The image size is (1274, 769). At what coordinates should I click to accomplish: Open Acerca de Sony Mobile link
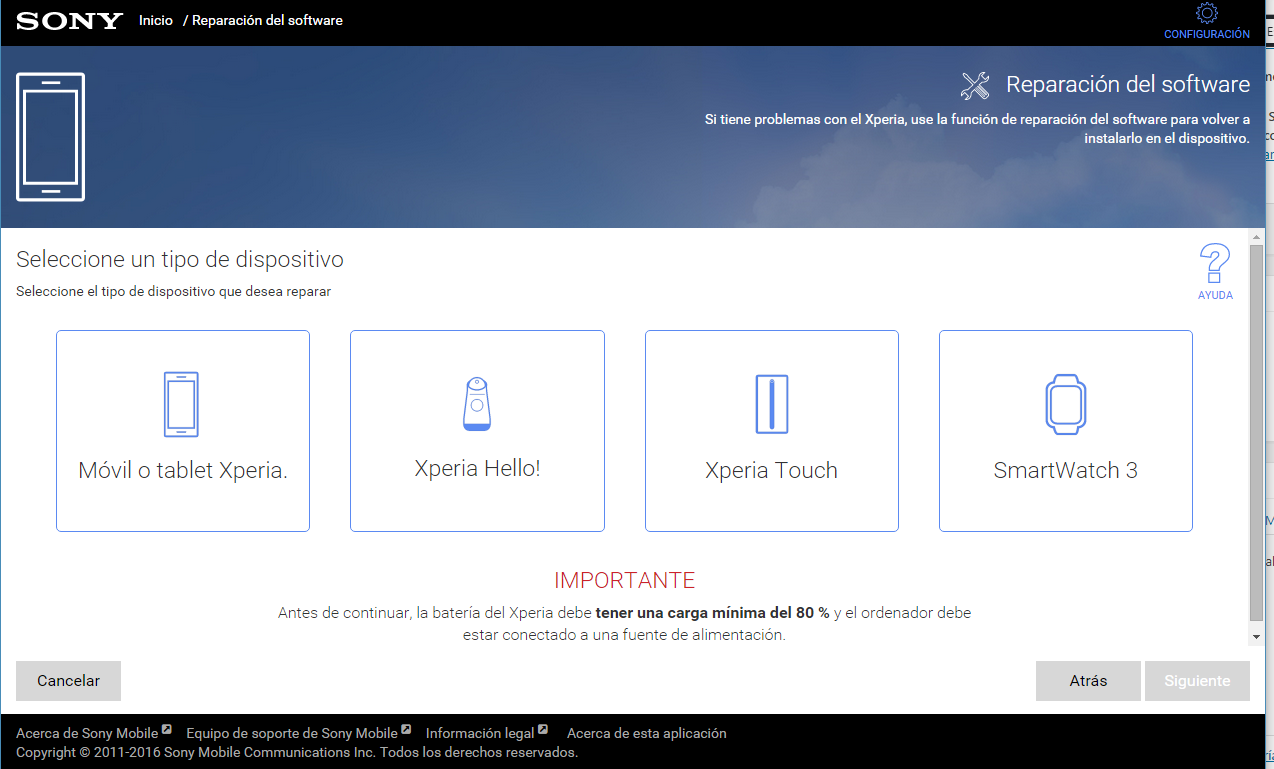tap(88, 733)
